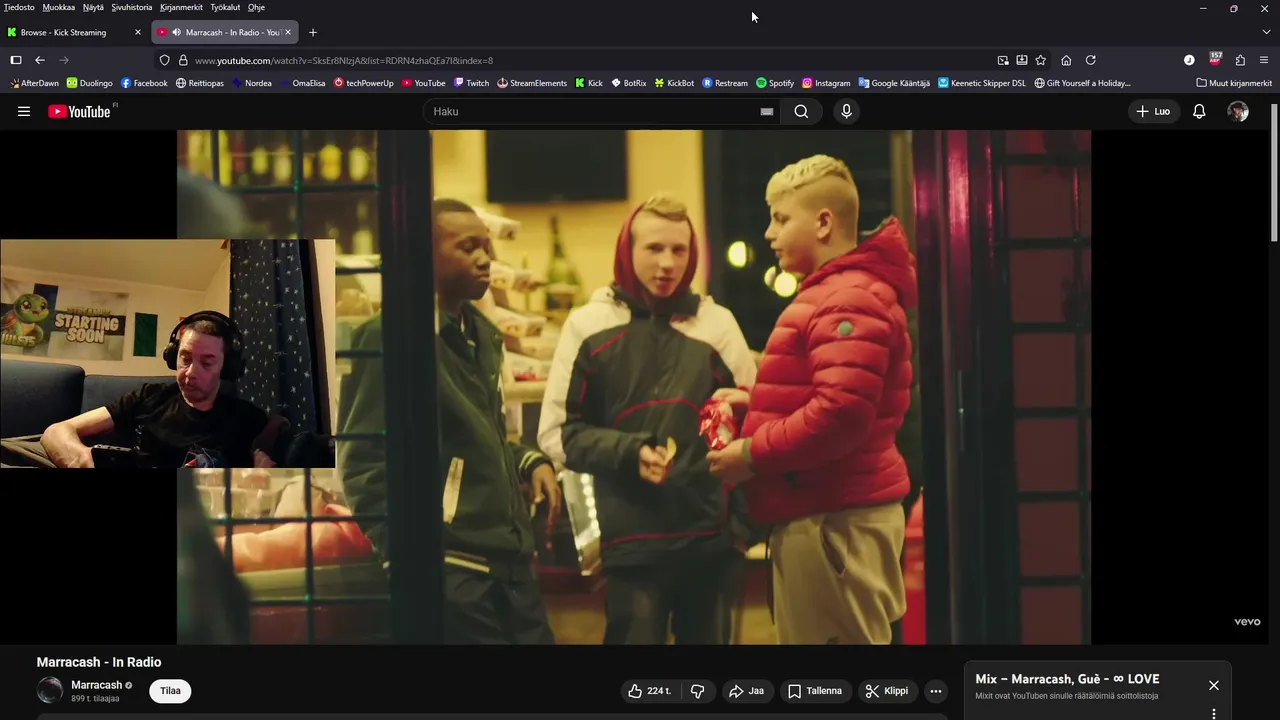Start voice search with the microphone
The image size is (1280, 720).
point(846,111)
